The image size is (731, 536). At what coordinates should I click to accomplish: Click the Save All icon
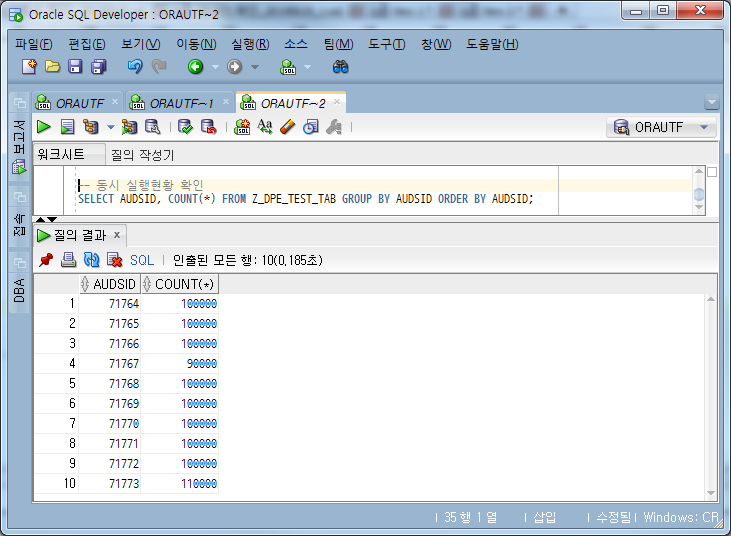tap(98, 67)
